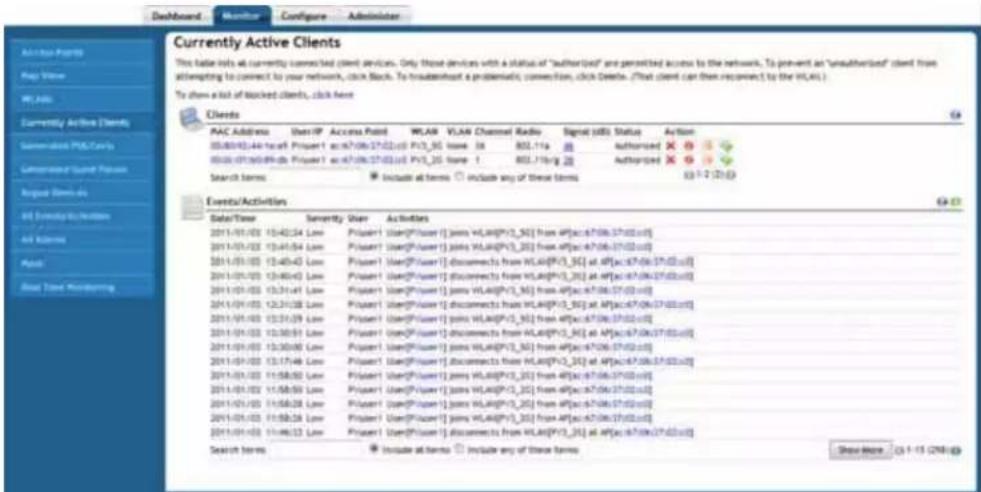Open Generated PSK/Certs in sidebar

click(x=82, y=146)
